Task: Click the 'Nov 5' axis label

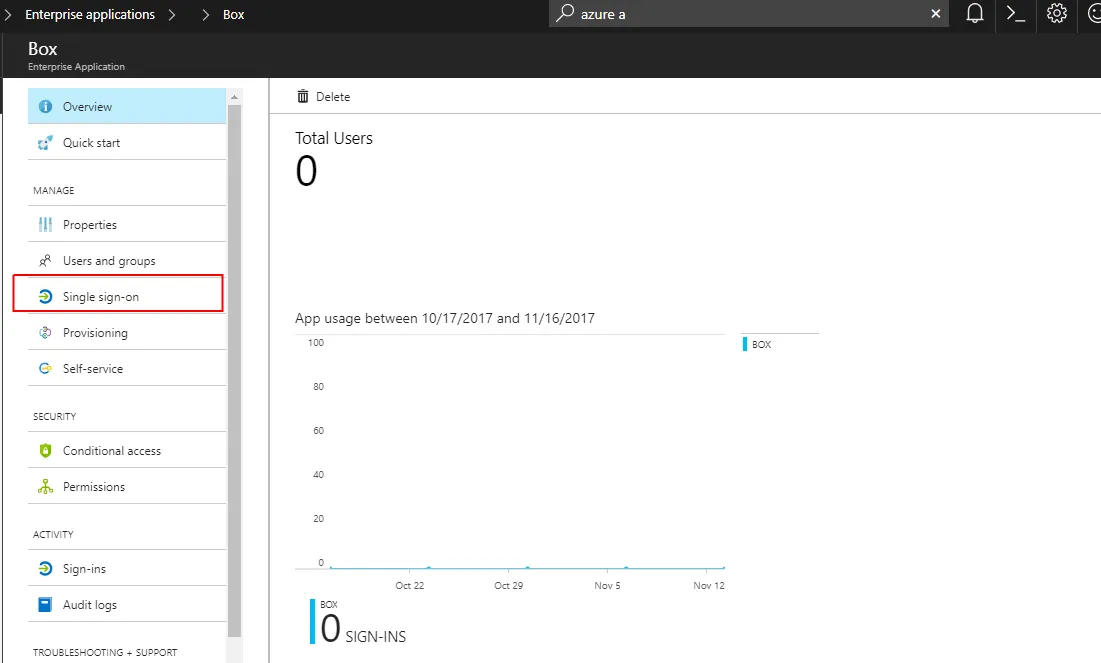Action: click(607, 585)
